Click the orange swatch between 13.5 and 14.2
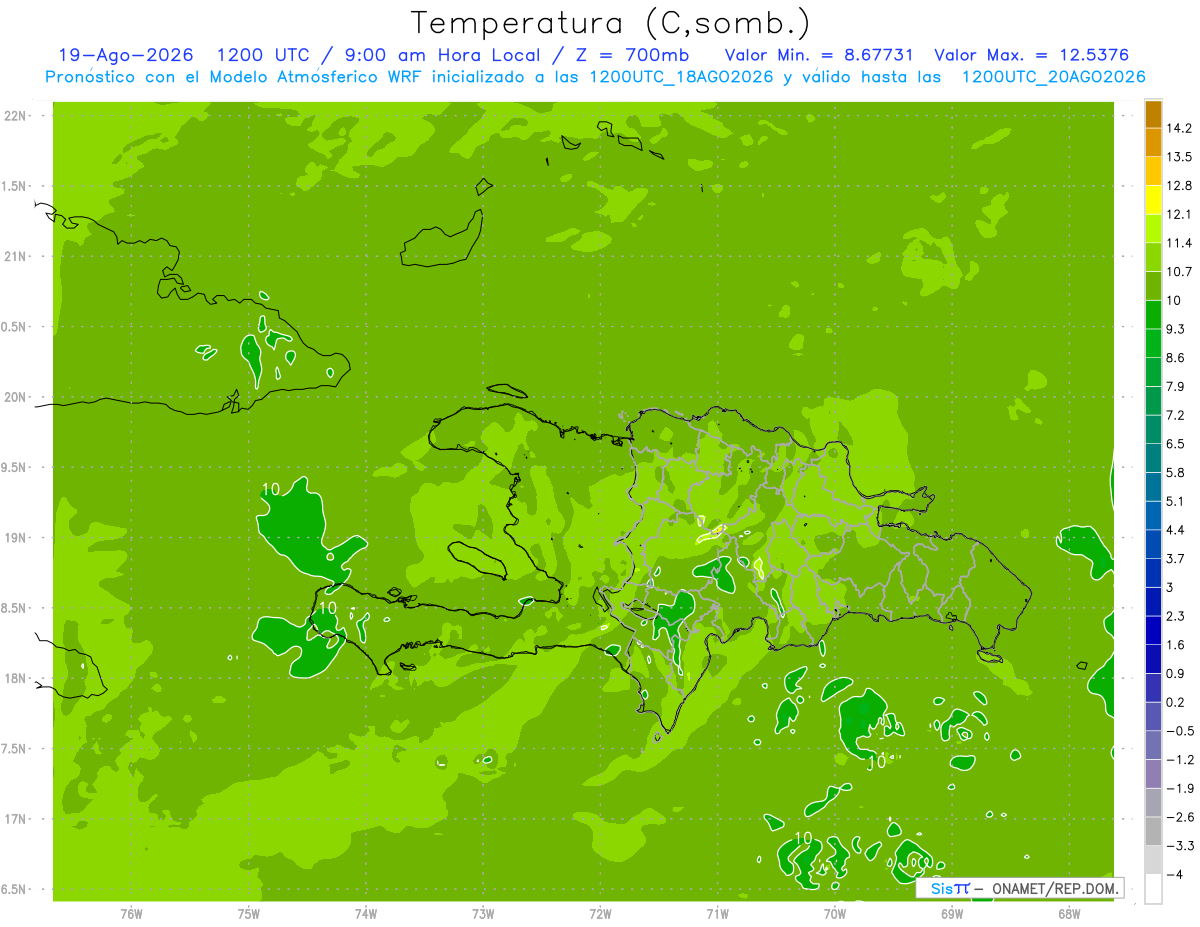The image size is (1200, 927). [x=1153, y=142]
